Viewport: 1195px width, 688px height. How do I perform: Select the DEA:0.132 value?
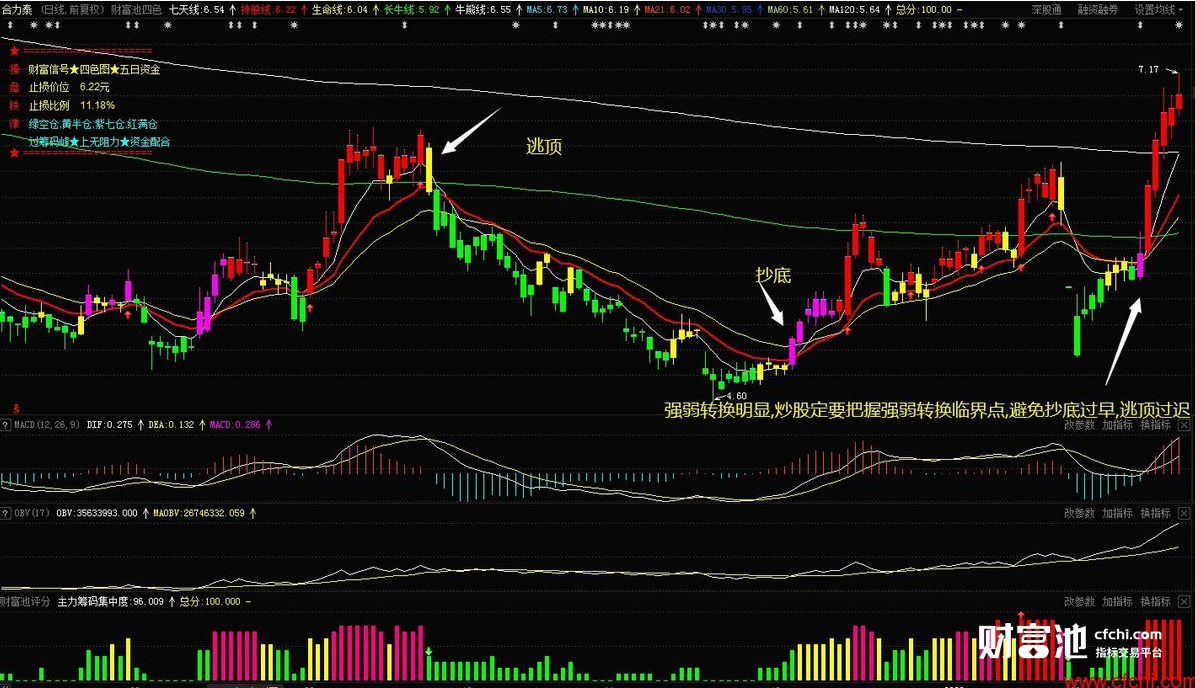point(171,424)
